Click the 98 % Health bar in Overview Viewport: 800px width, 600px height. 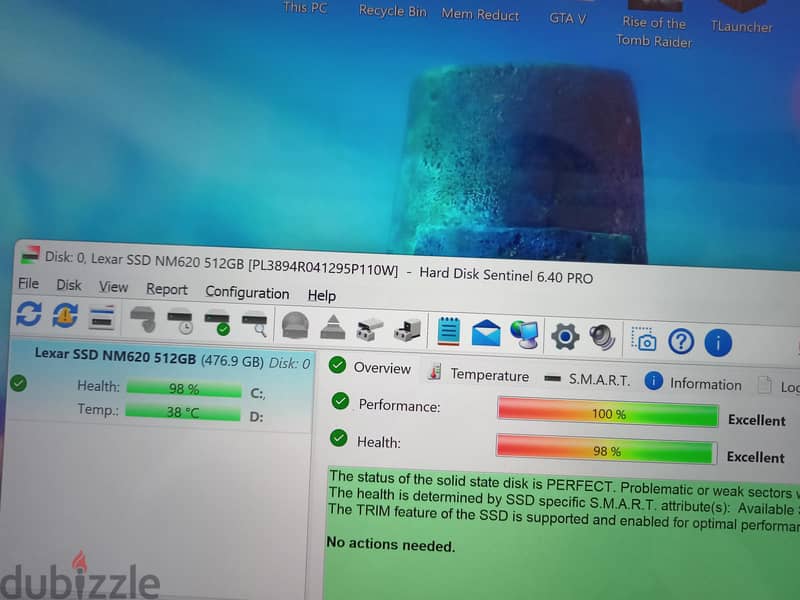click(606, 450)
